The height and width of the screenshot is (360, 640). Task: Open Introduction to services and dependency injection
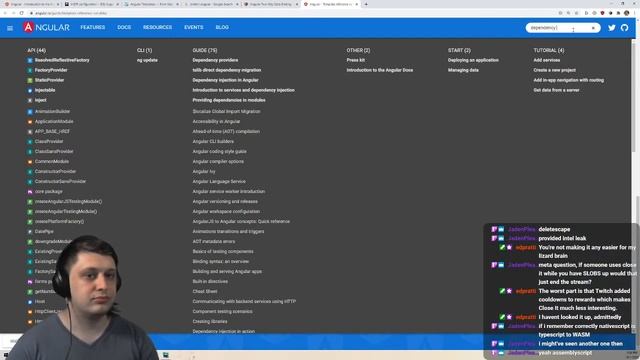point(243,90)
